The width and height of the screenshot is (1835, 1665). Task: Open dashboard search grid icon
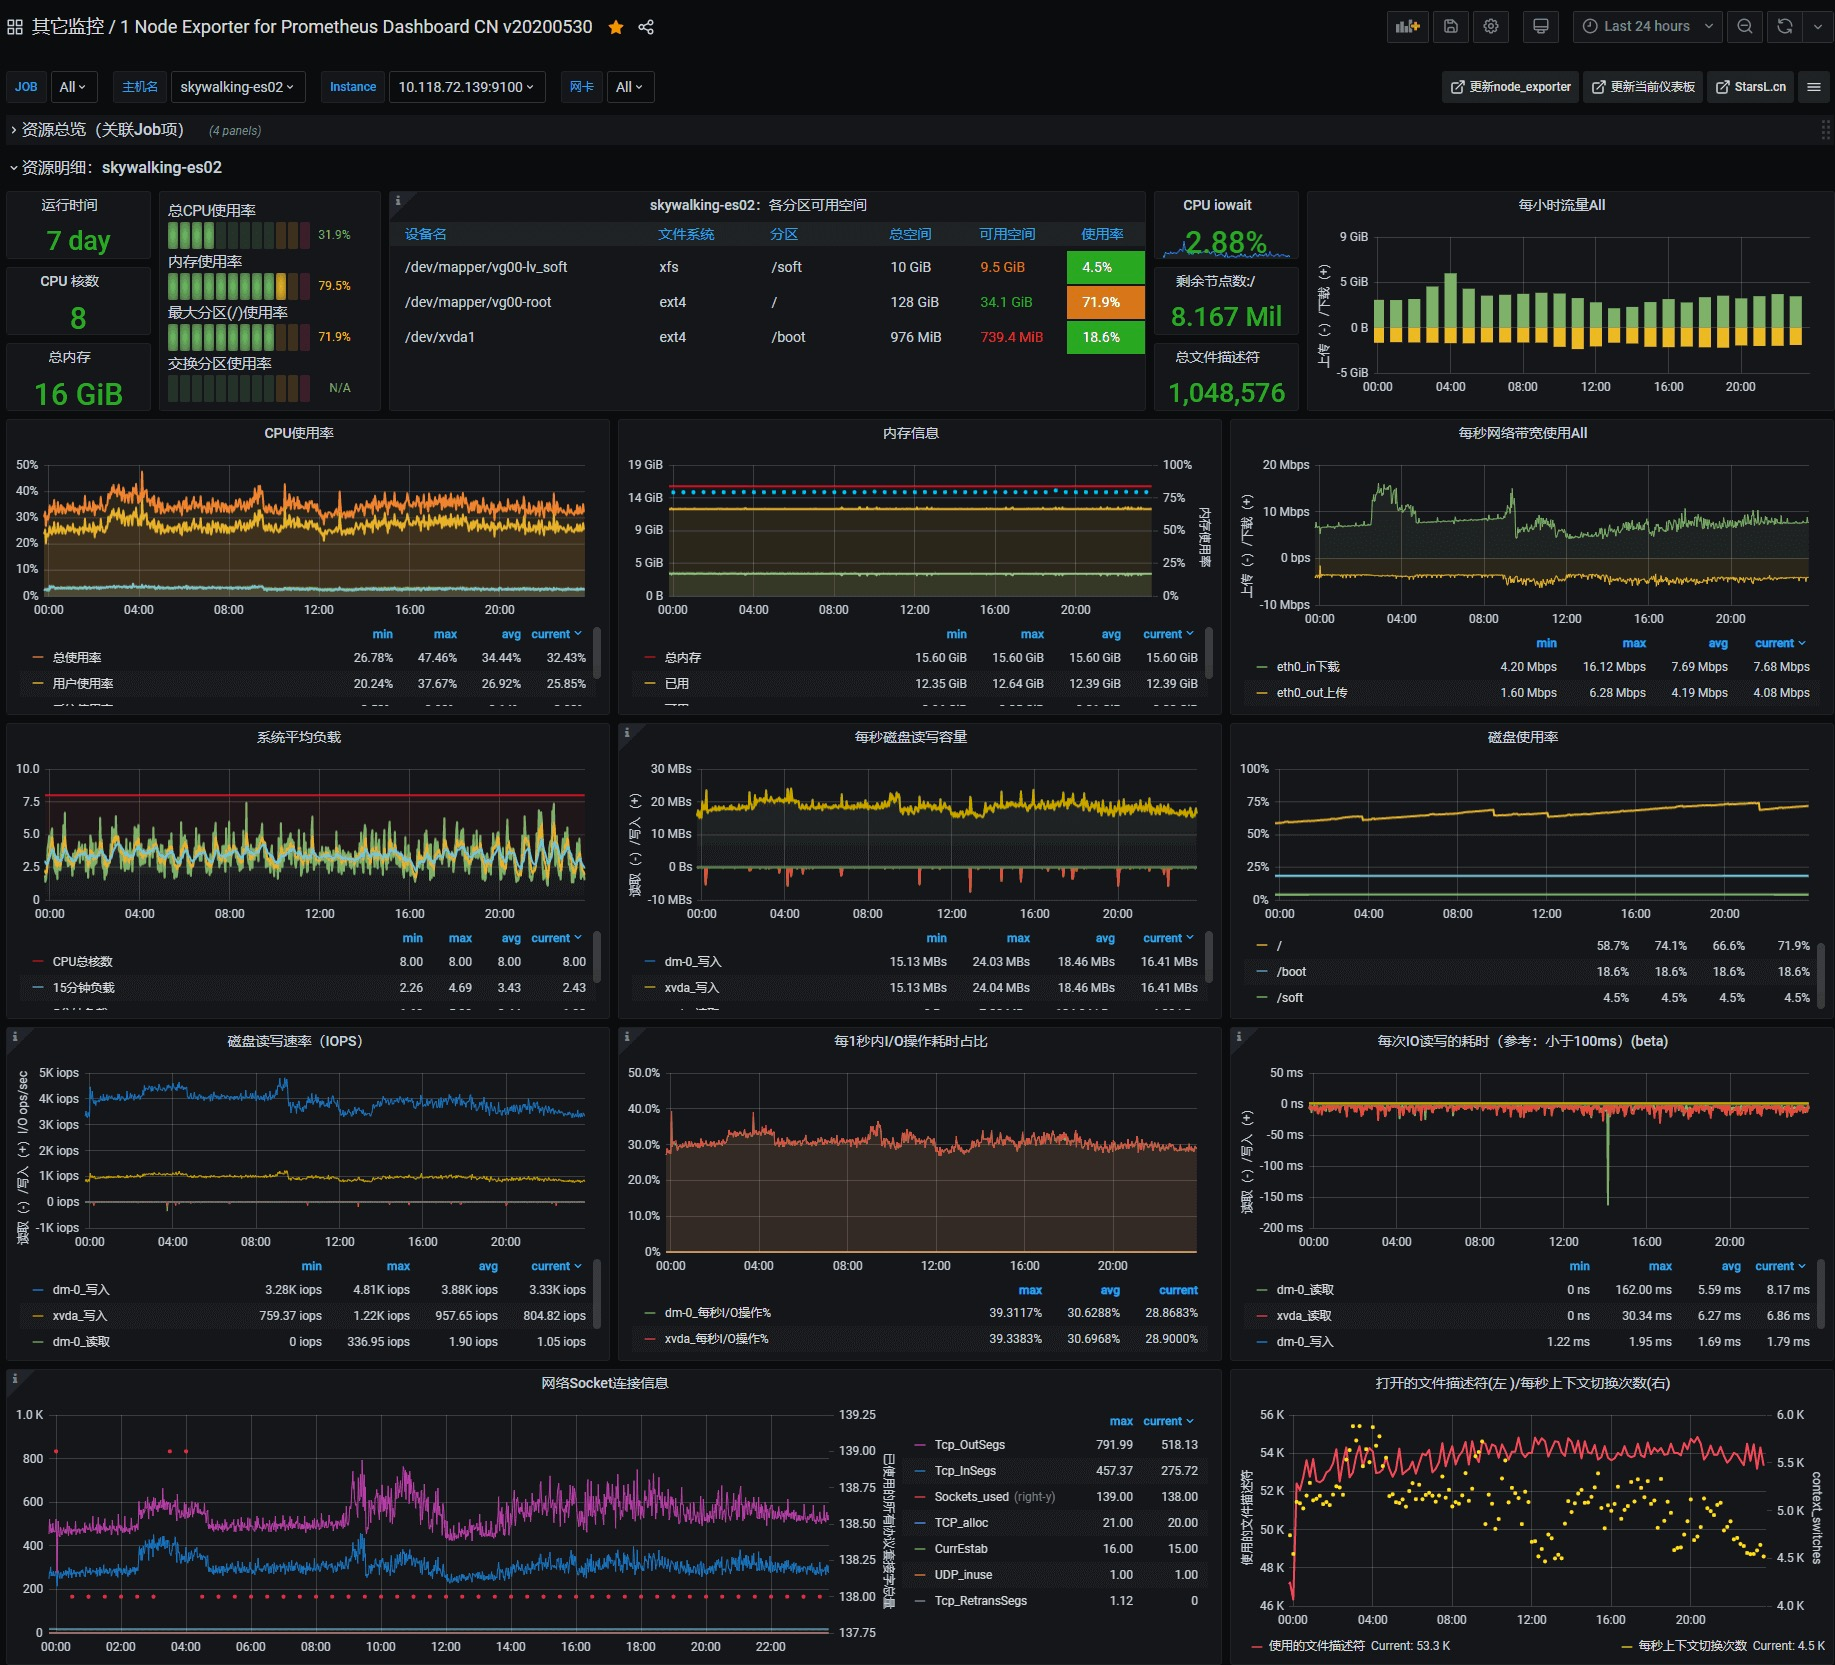(15, 27)
